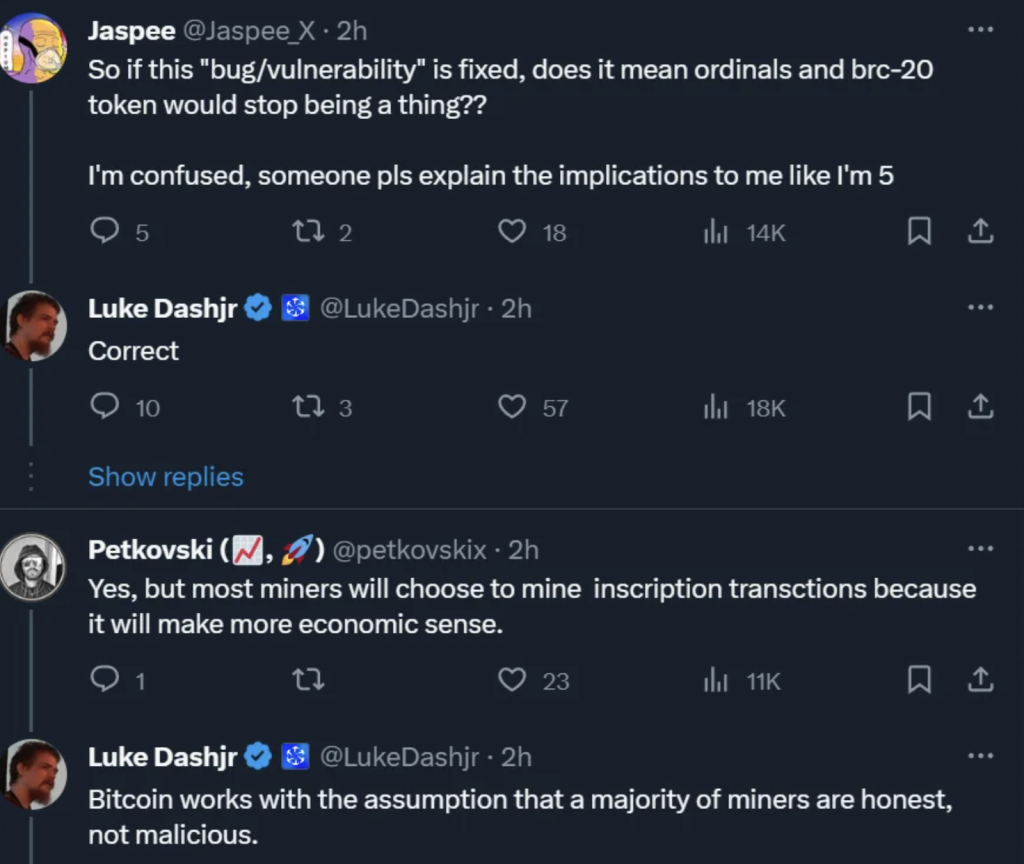Like Jaspee's tweet with heart icon
This screenshot has height=864, width=1024.
(512, 231)
